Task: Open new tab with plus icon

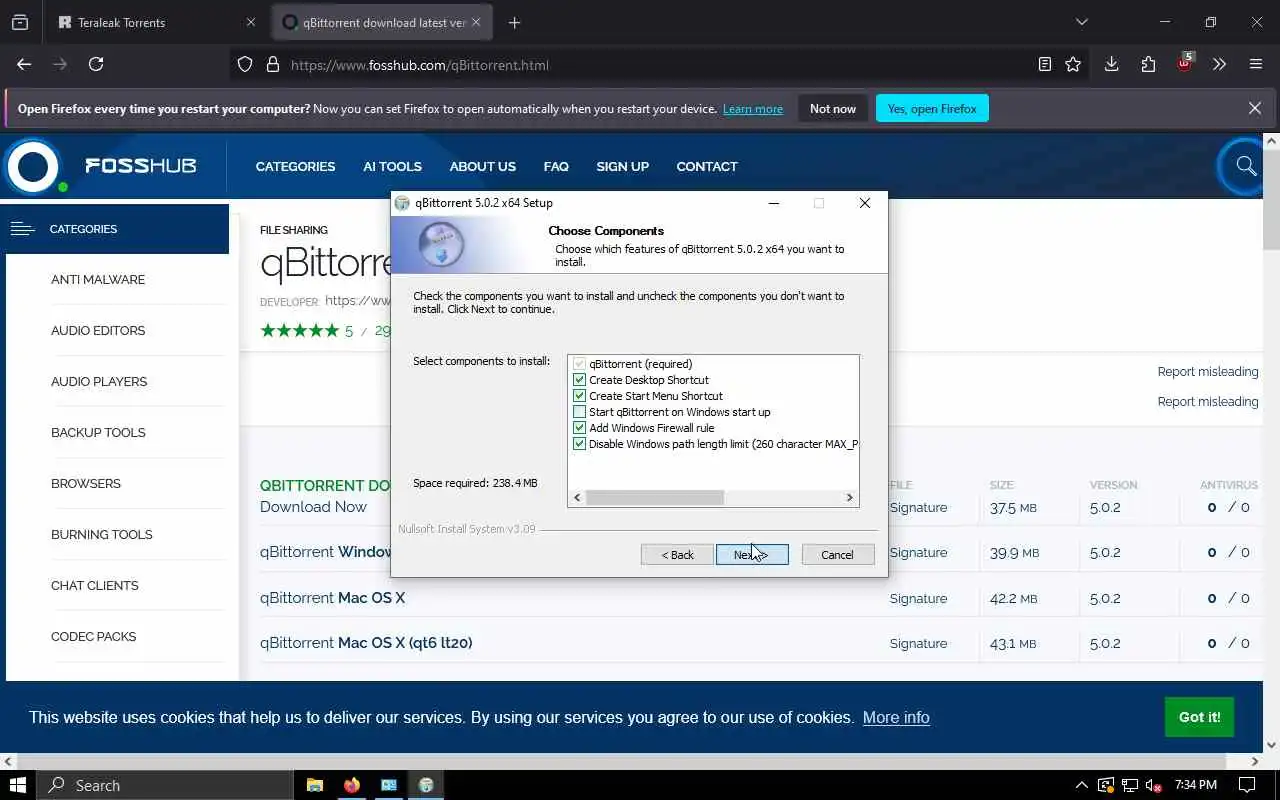Action: [514, 22]
